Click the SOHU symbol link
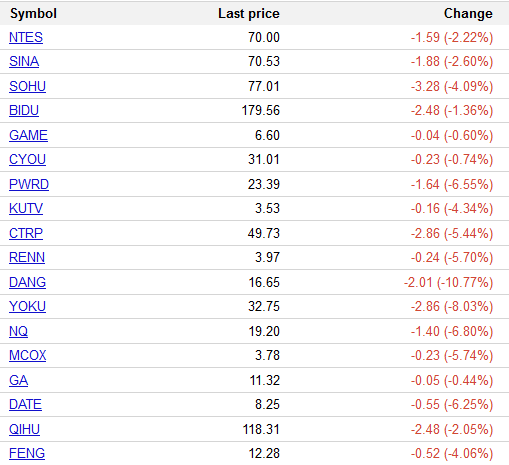Screen dimensions: 509x465 [27, 86]
